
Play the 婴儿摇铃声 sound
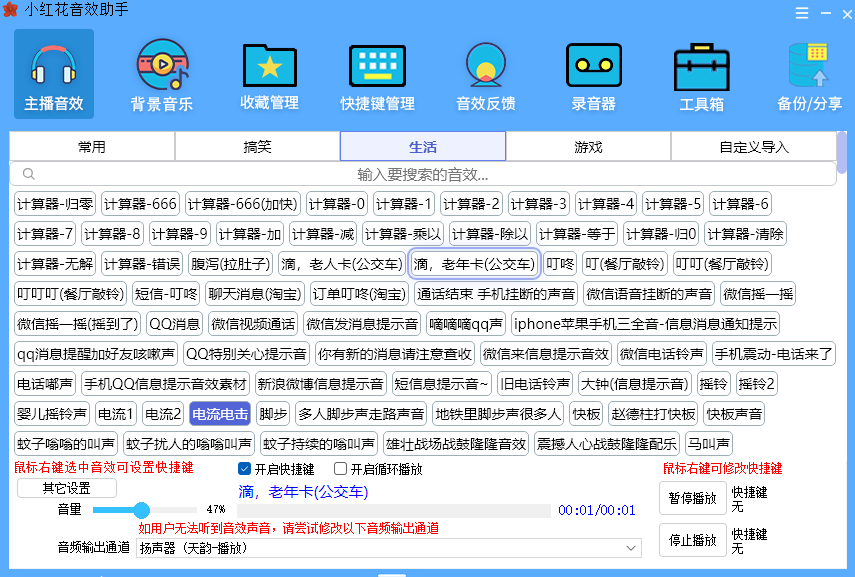click(52, 414)
